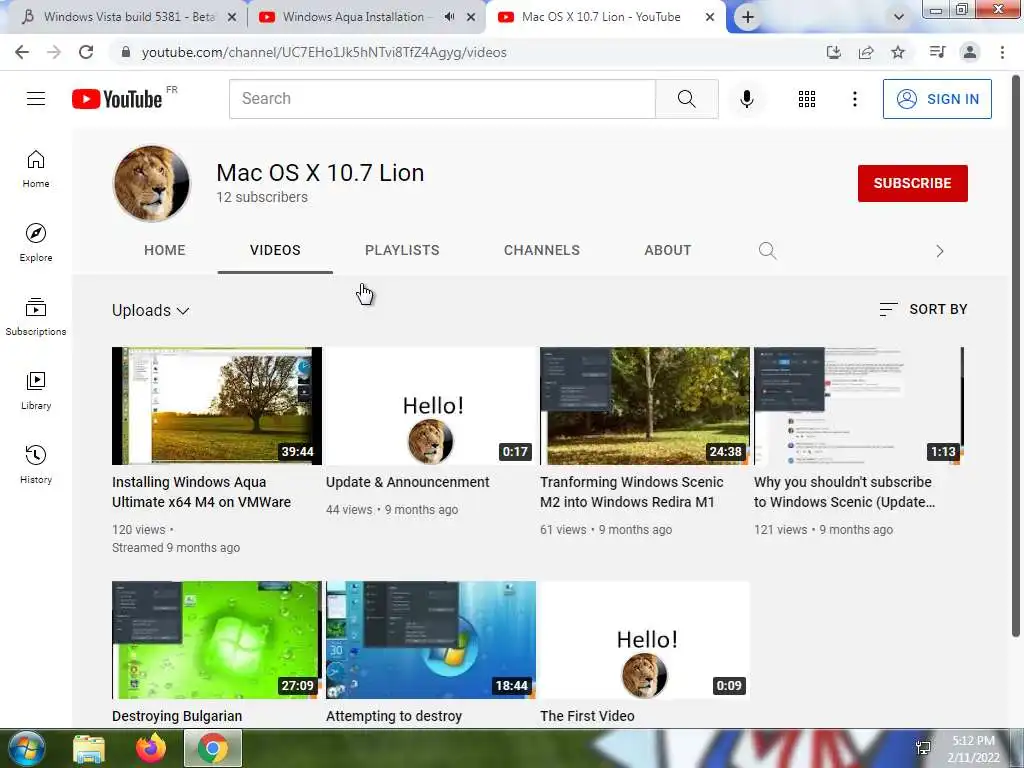
Task: Play the 24:38 video thumbnail
Action: [645, 406]
